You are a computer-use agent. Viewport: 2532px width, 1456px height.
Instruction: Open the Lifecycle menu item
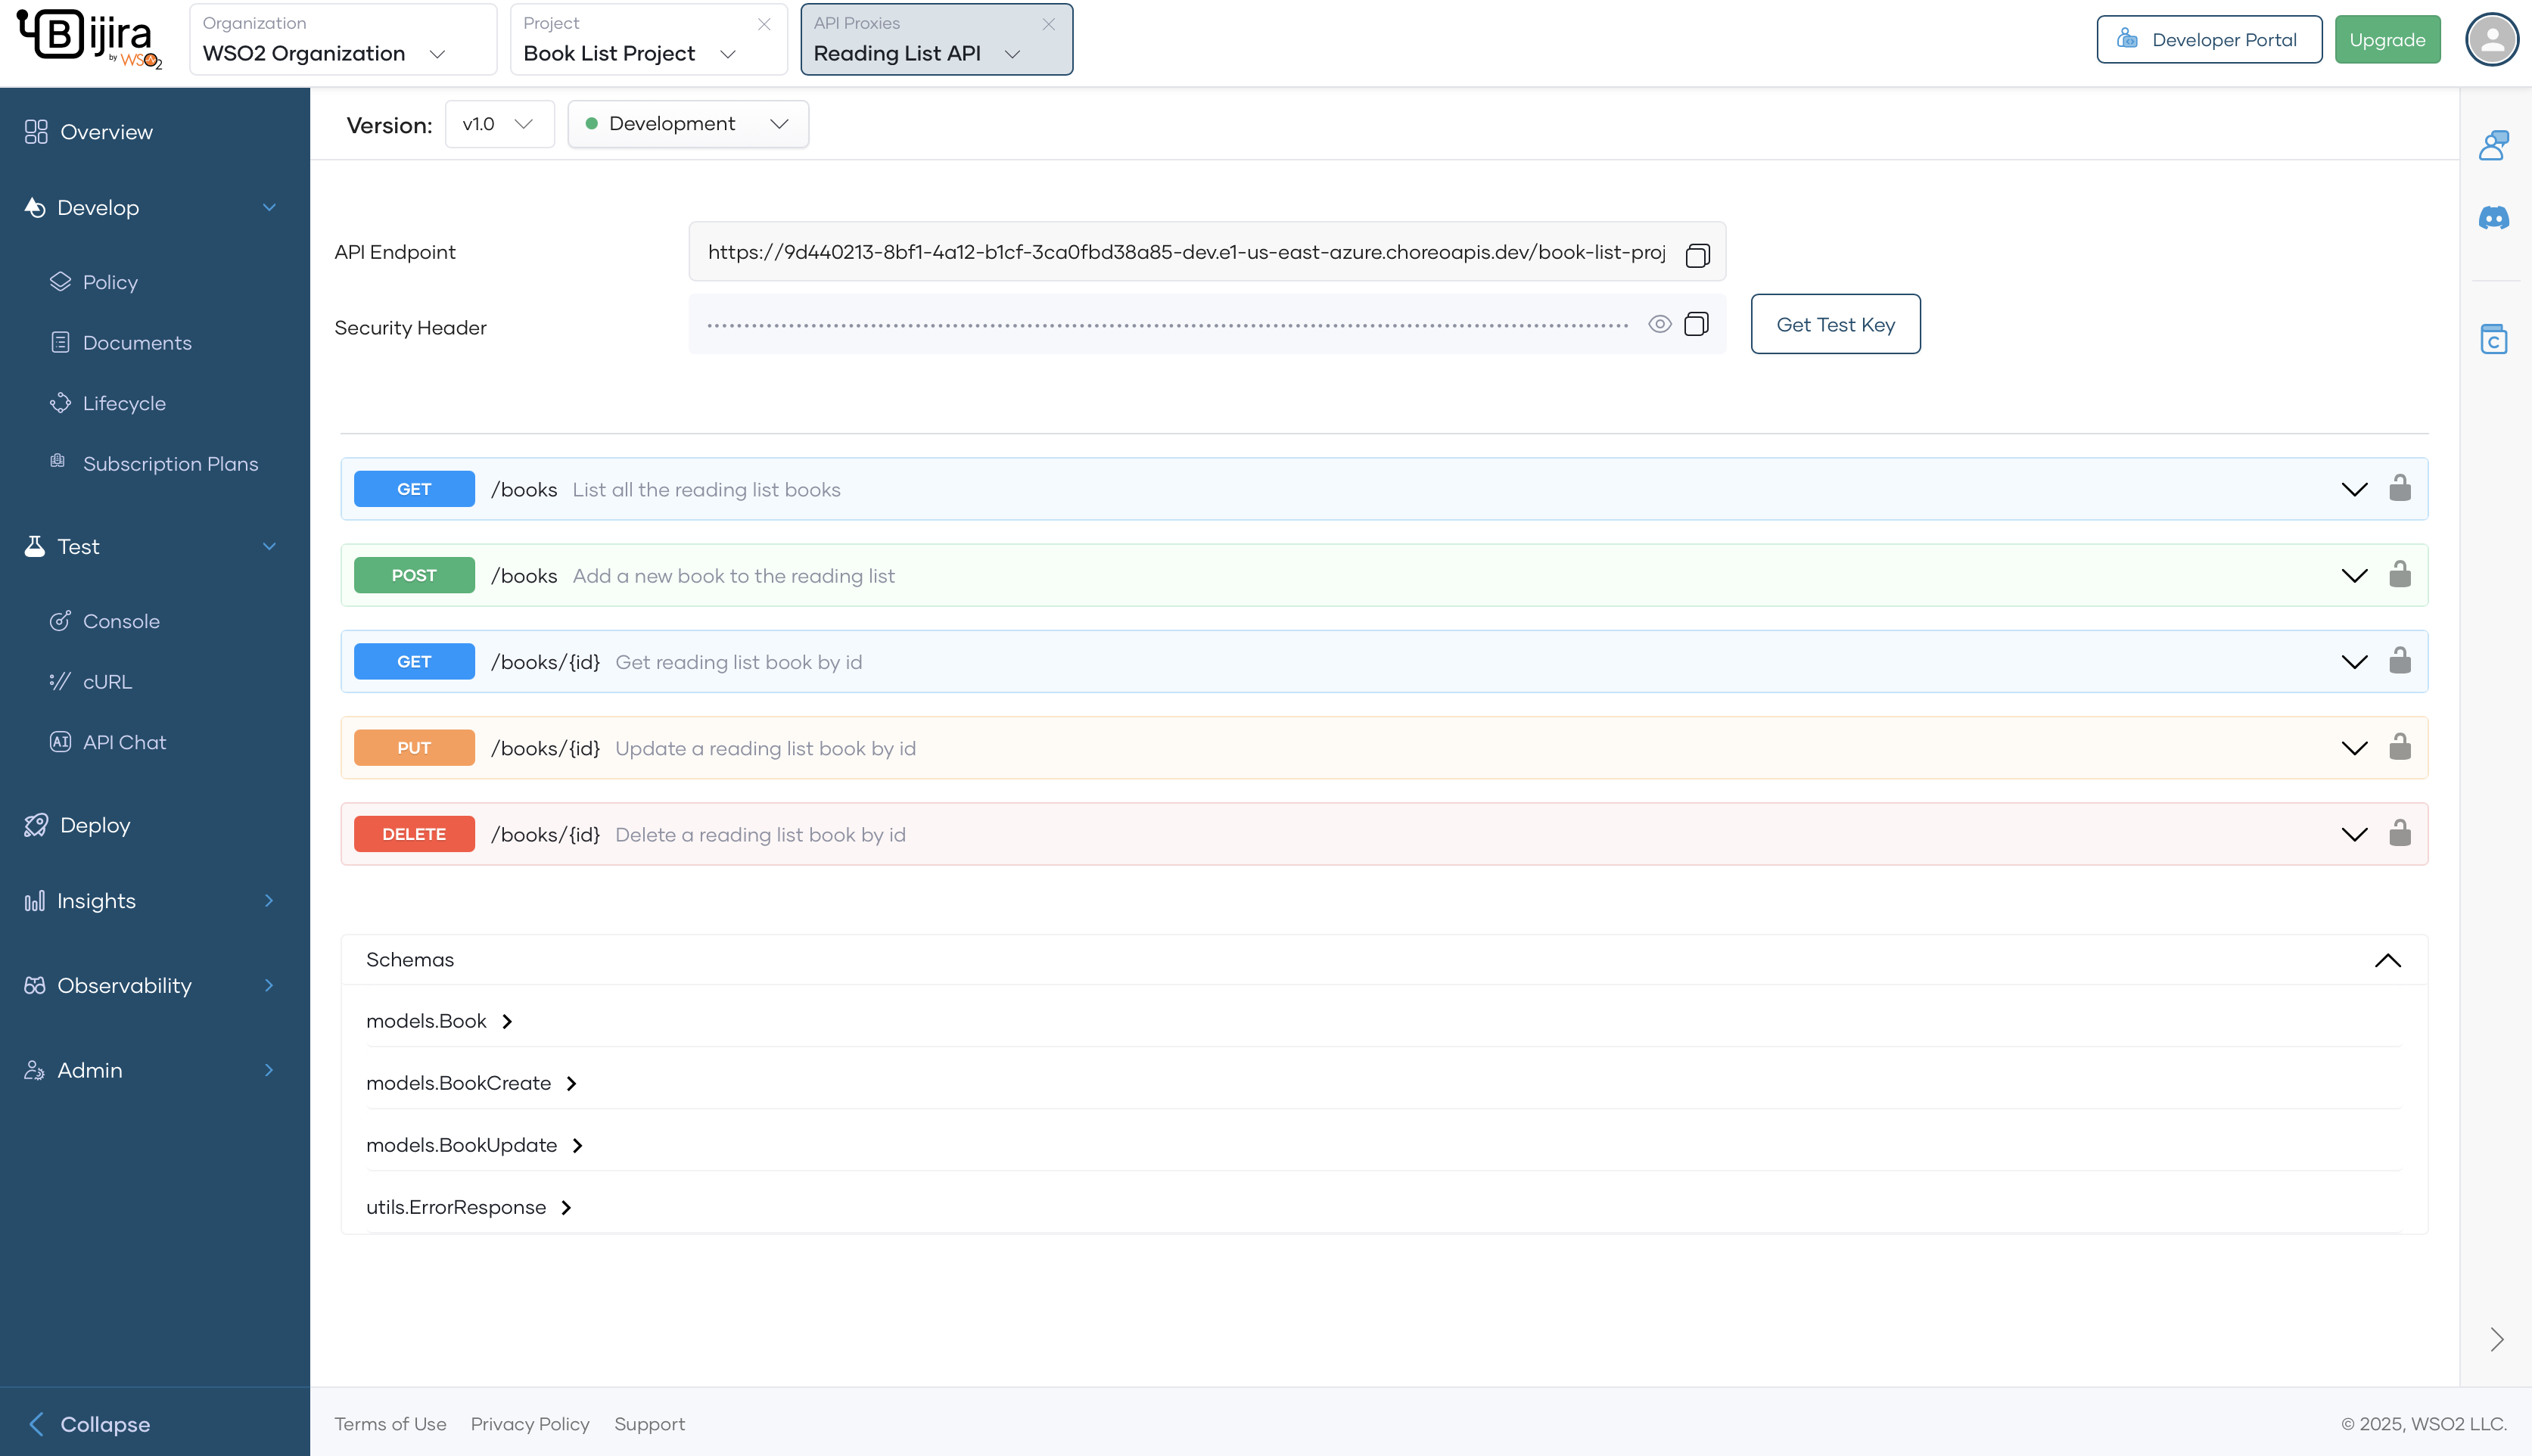(124, 403)
